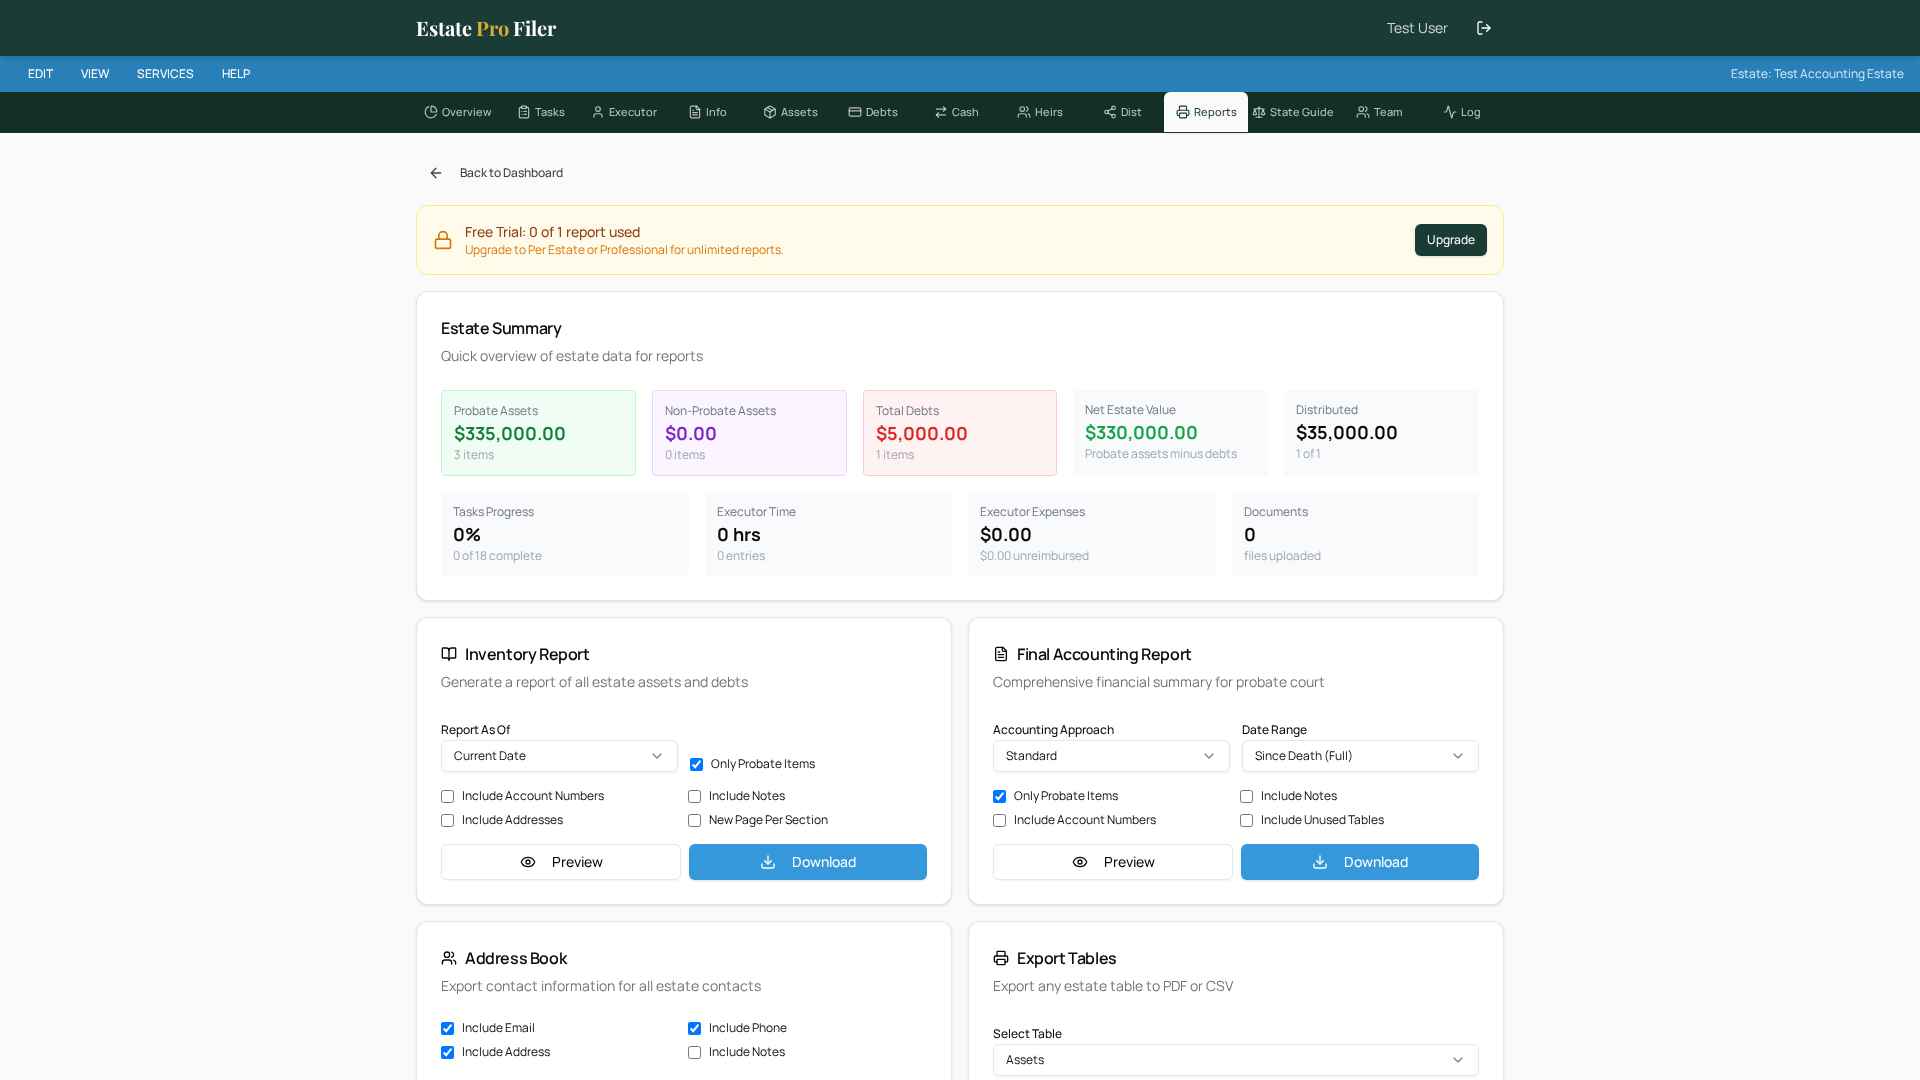Click the Upgrade button
Viewport: 1920px width, 1080px height.
point(1450,240)
